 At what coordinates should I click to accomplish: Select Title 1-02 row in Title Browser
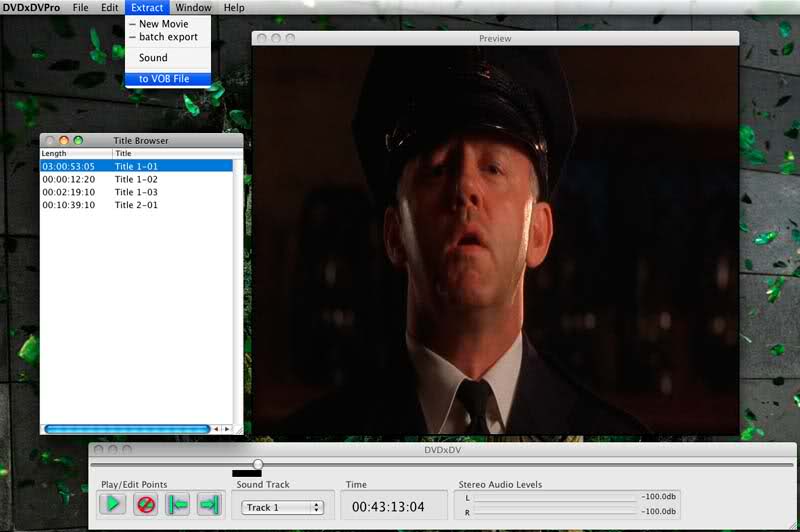pos(136,180)
